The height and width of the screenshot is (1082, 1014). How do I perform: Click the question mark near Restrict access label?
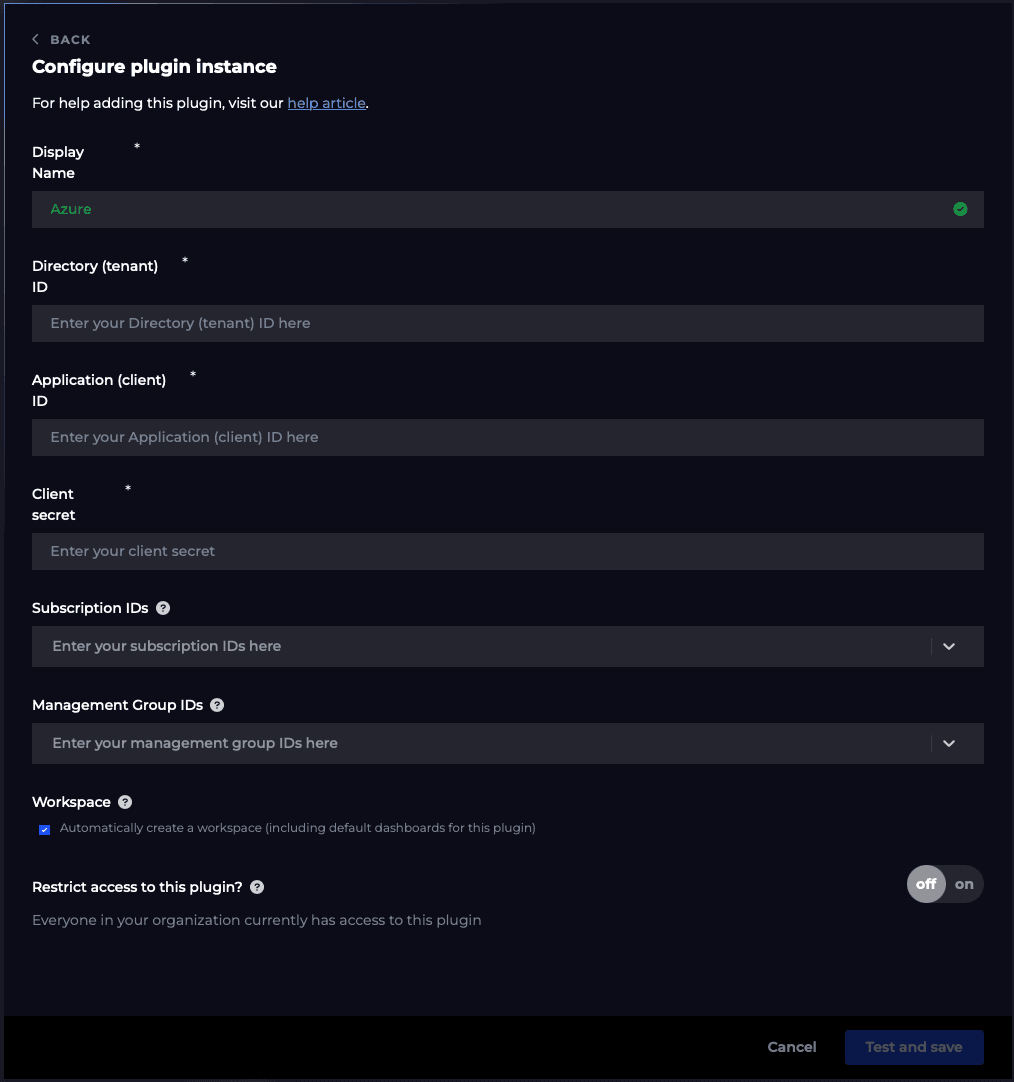257,887
